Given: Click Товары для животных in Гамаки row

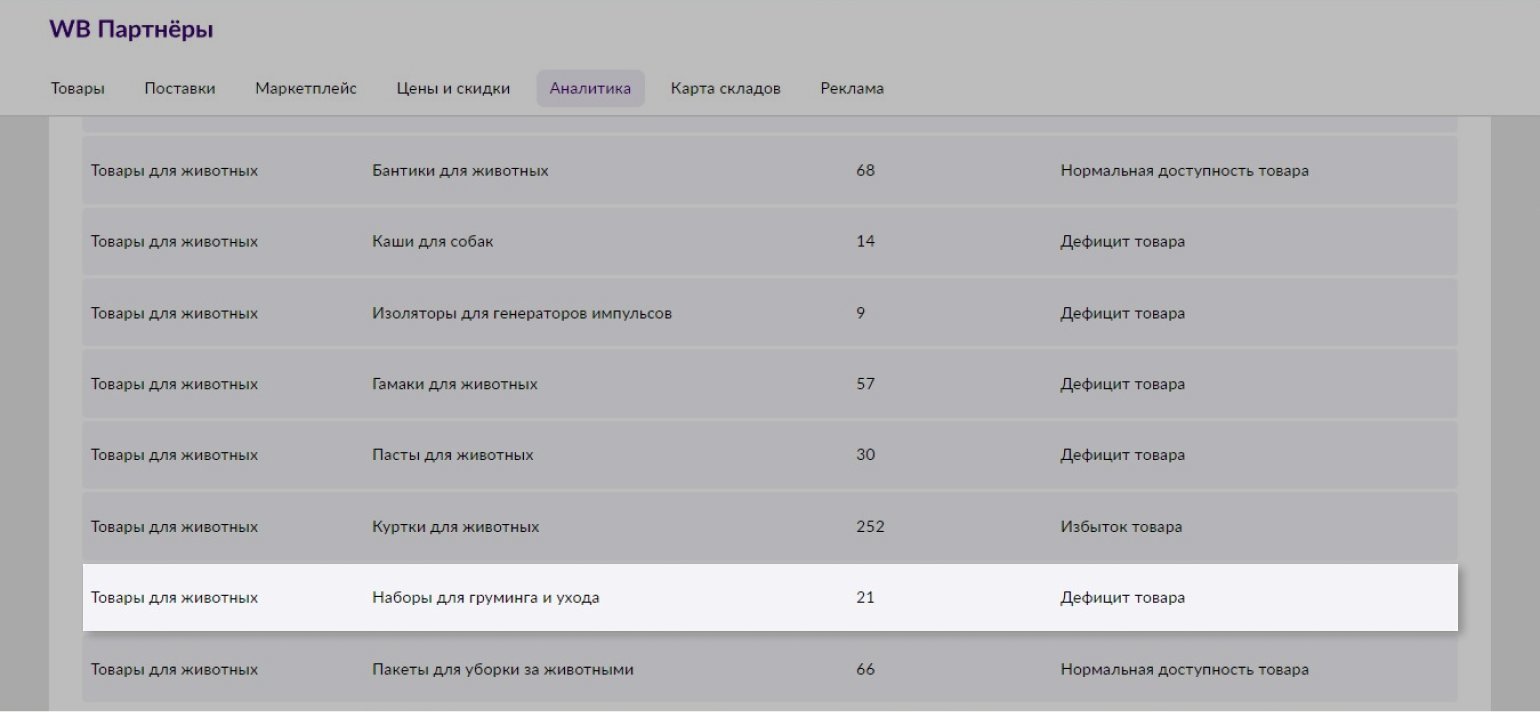Looking at the screenshot, I should click(x=174, y=385).
